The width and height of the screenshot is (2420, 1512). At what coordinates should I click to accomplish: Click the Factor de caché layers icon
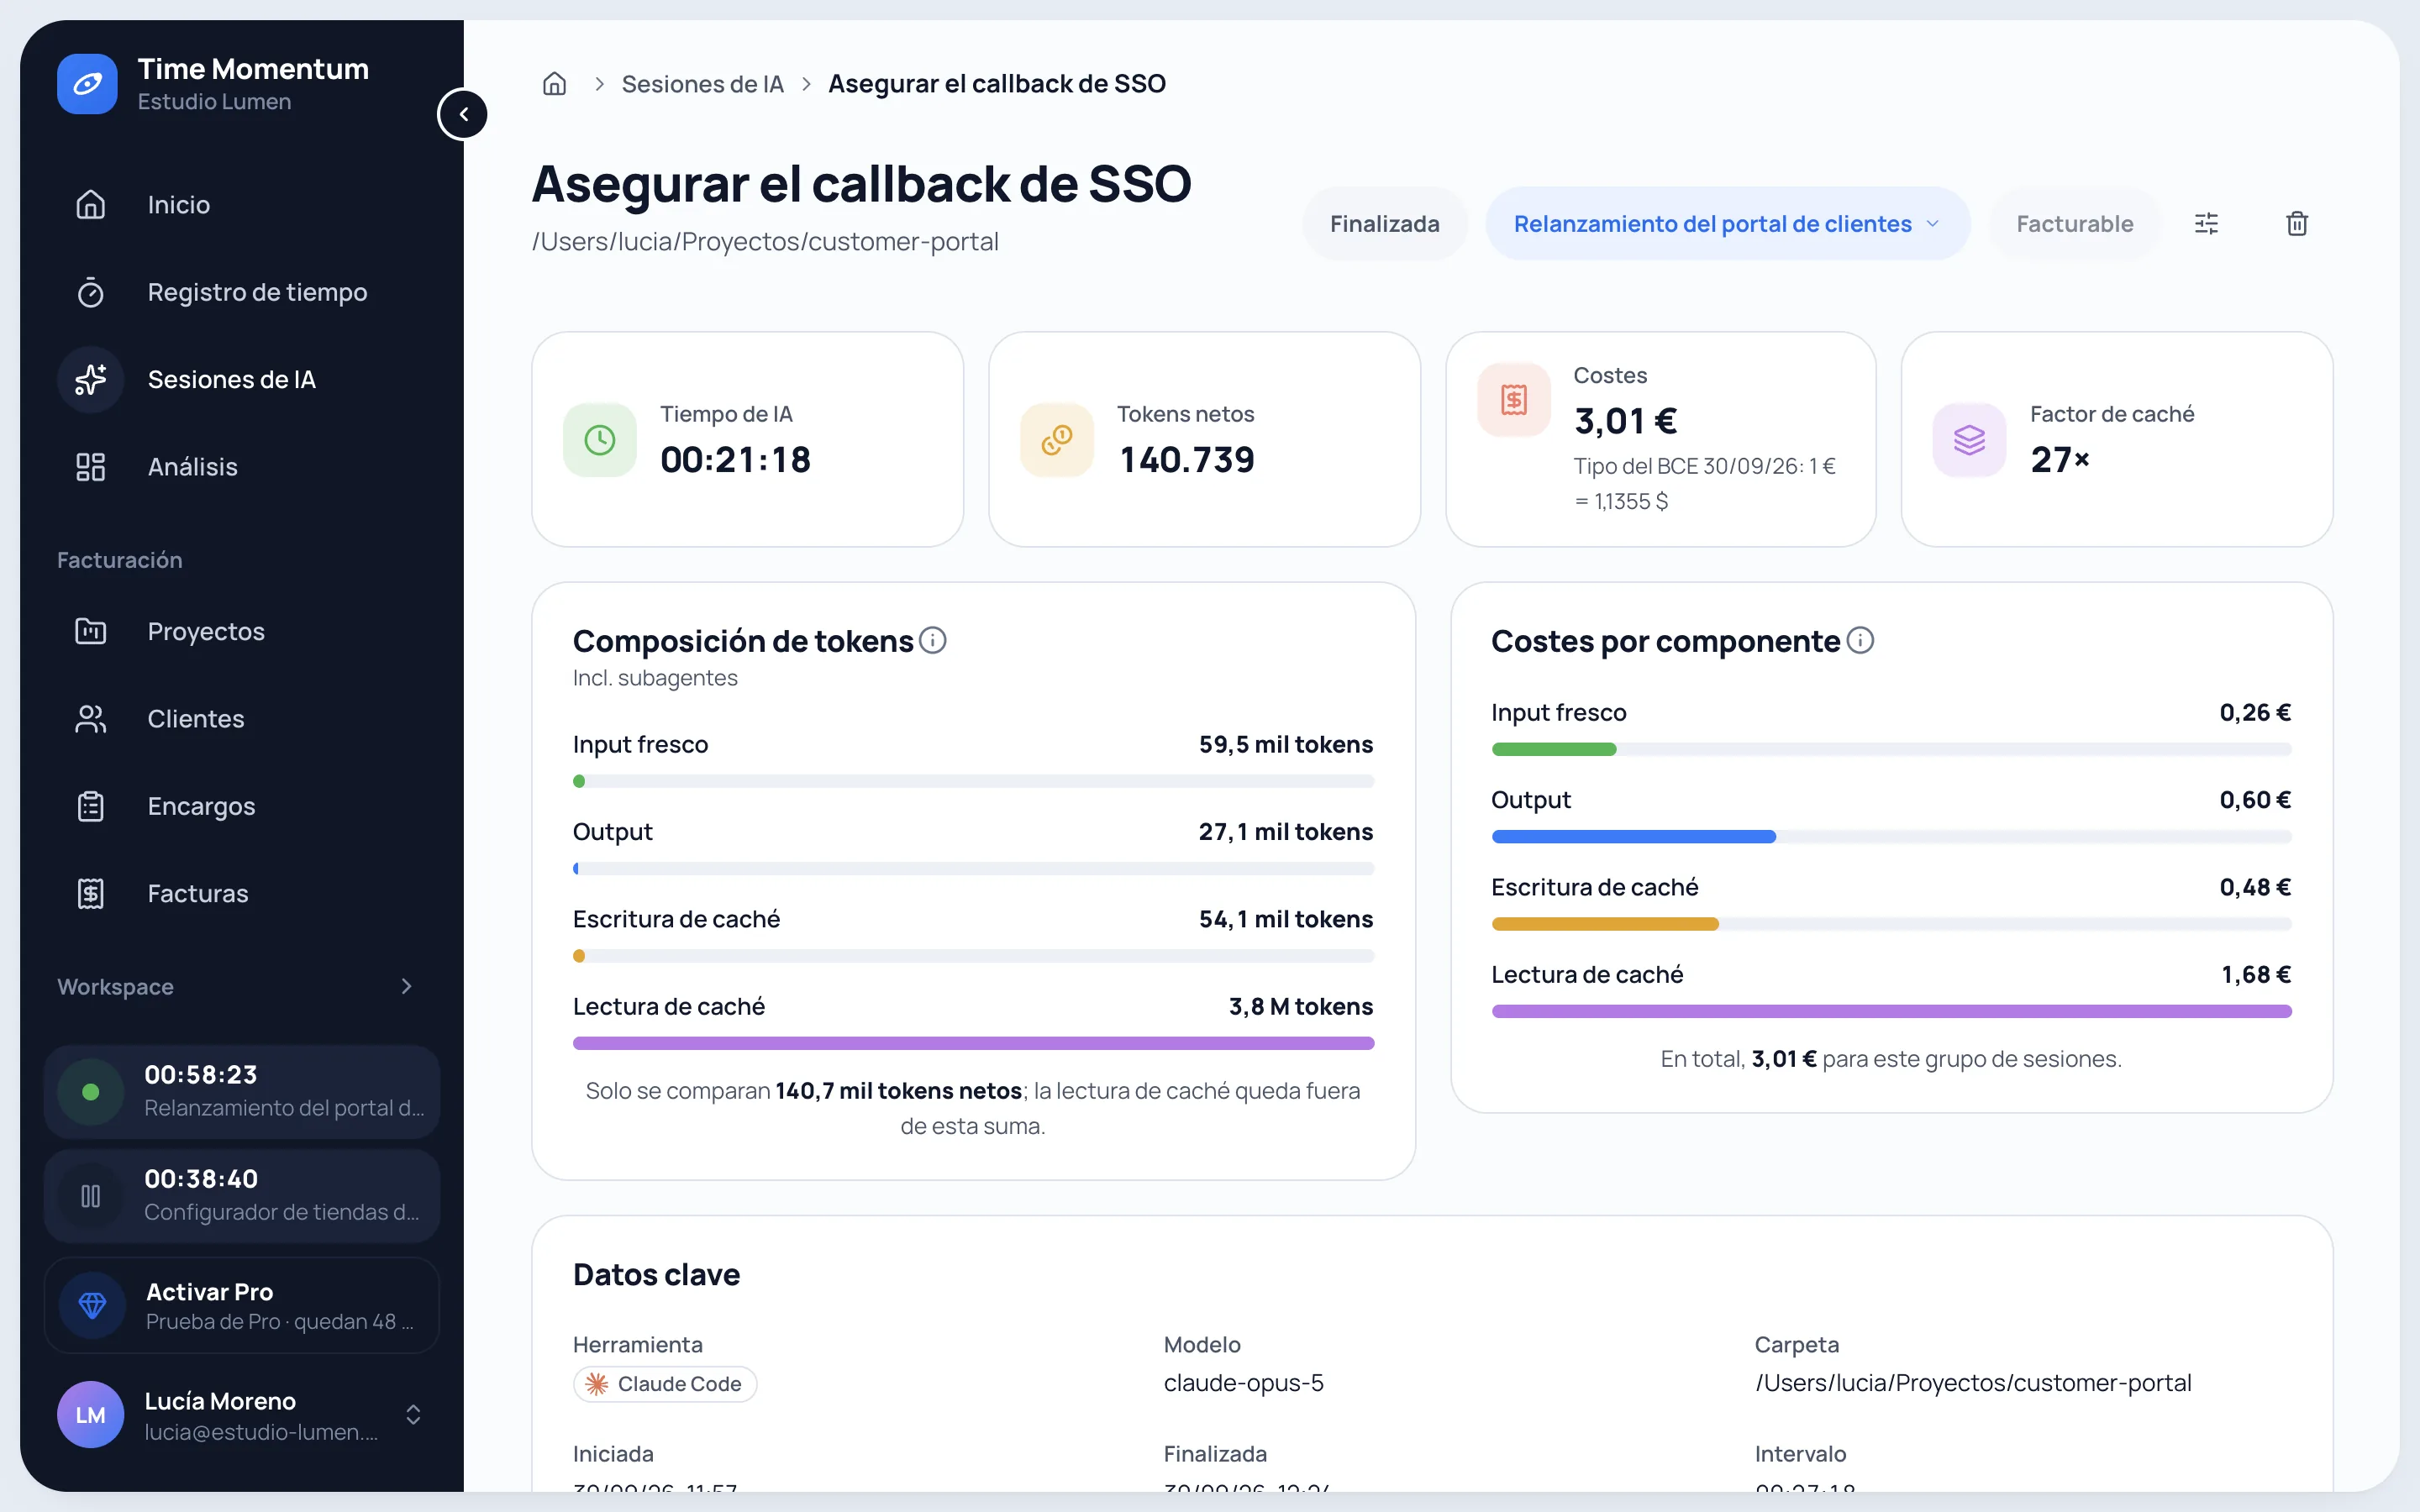pyautogui.click(x=1970, y=440)
